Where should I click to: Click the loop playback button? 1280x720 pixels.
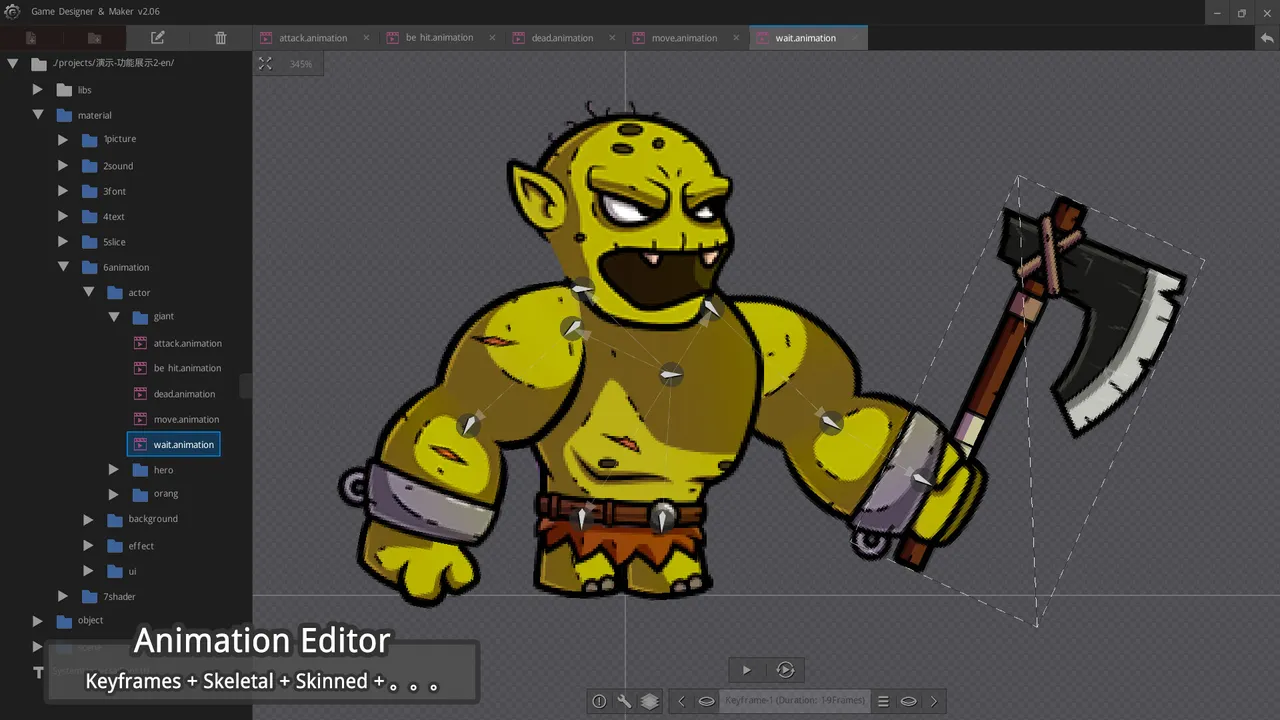point(786,670)
